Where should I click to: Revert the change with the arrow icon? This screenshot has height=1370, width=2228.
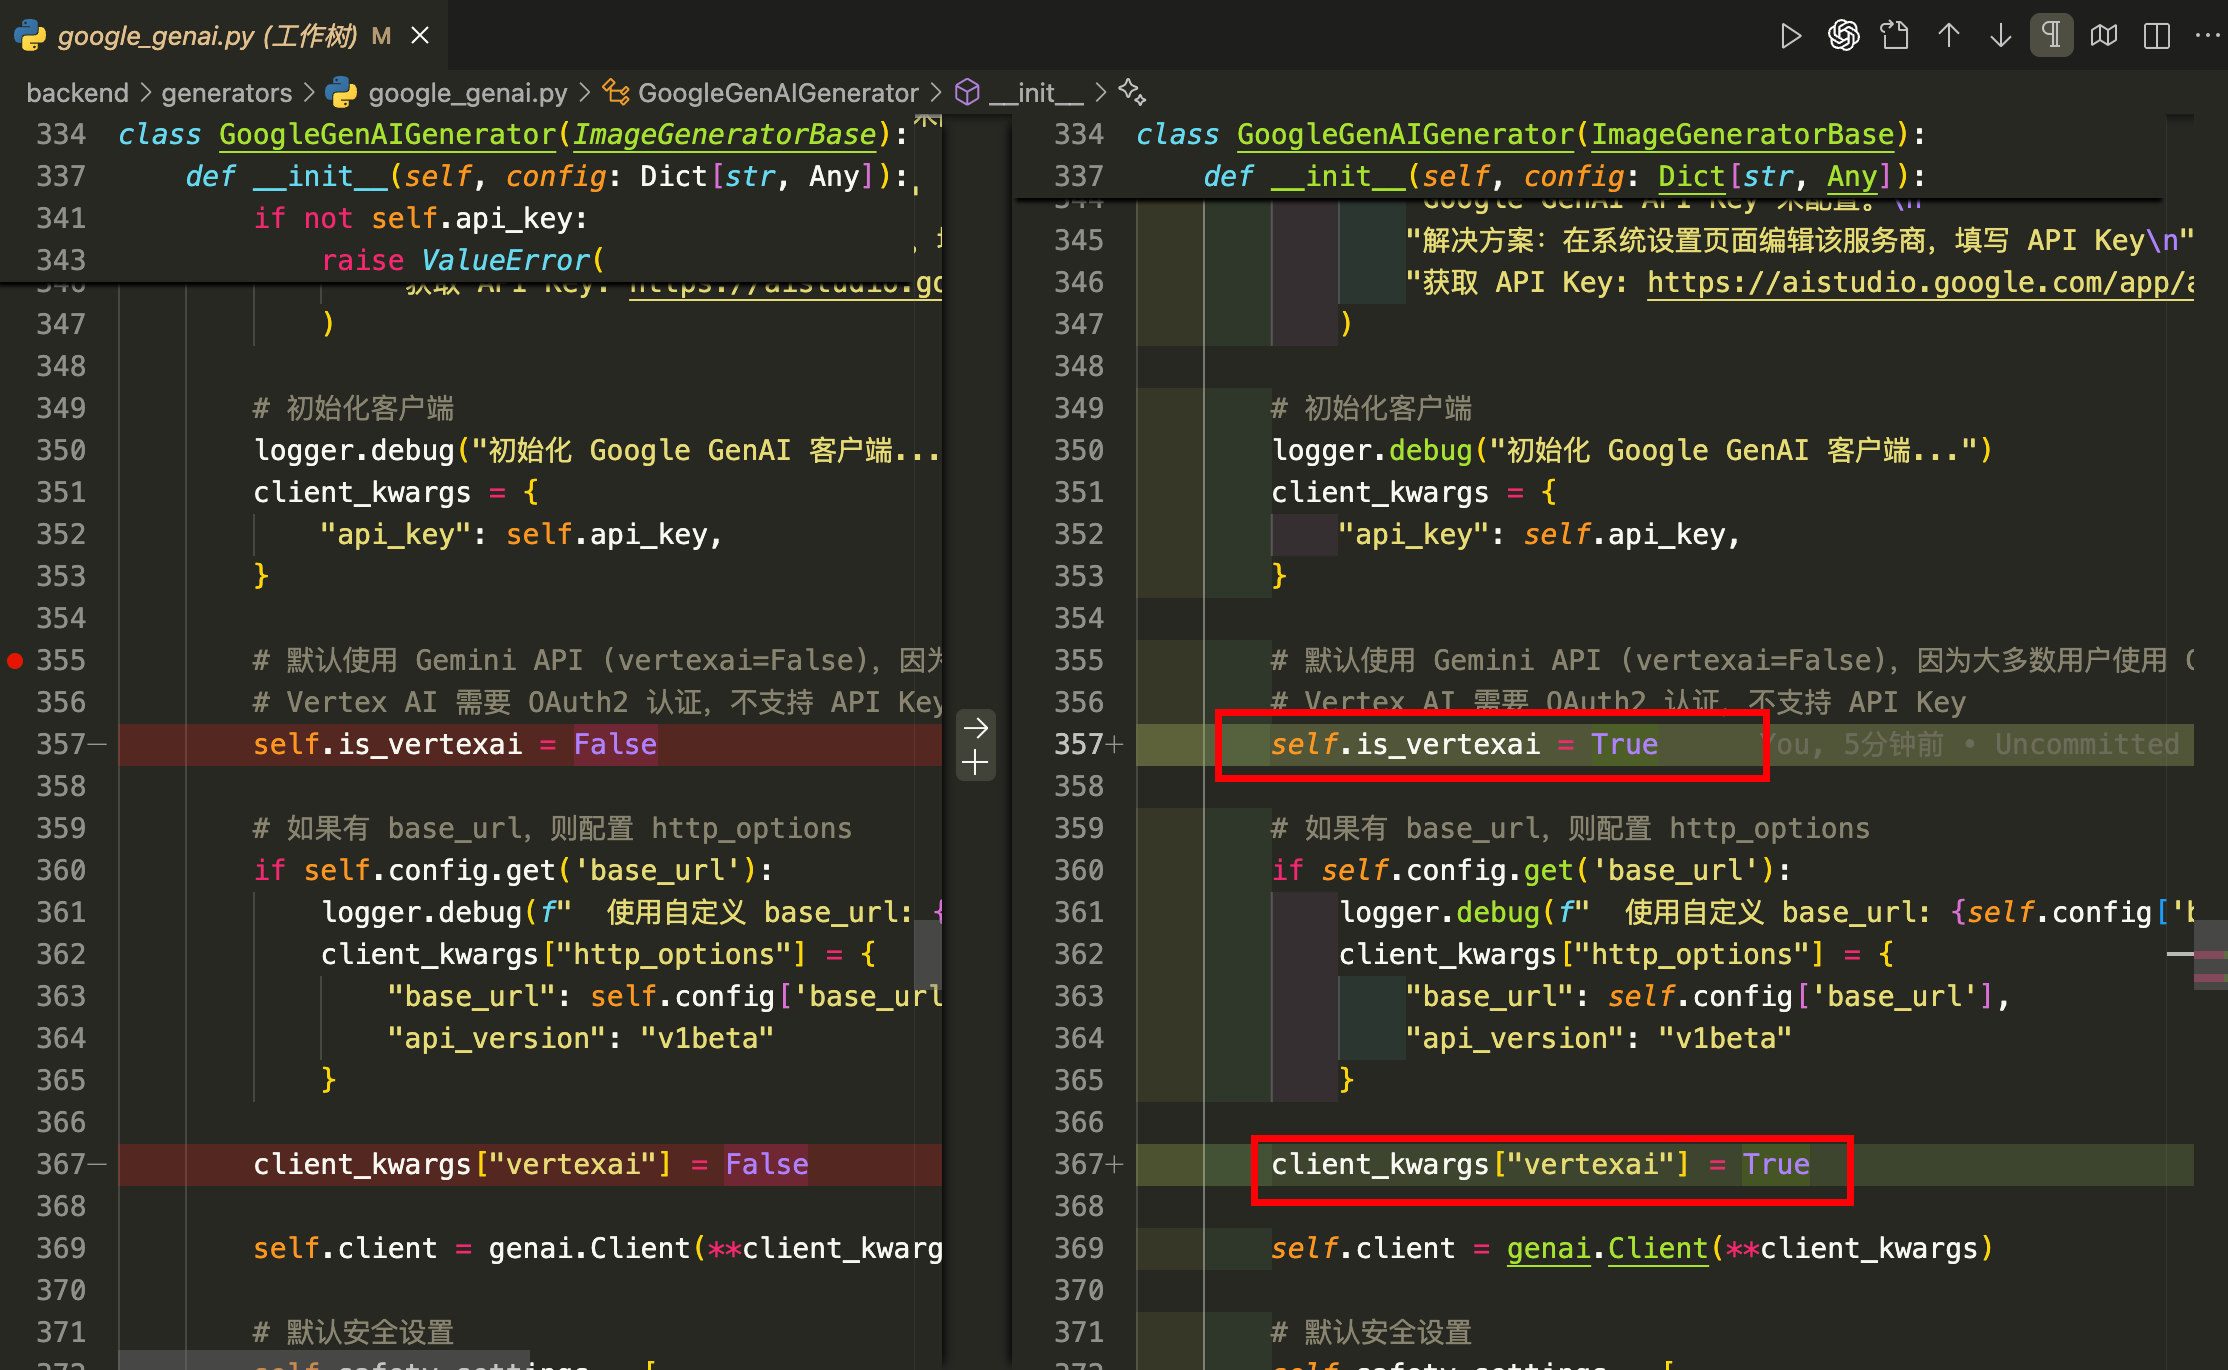coord(975,728)
